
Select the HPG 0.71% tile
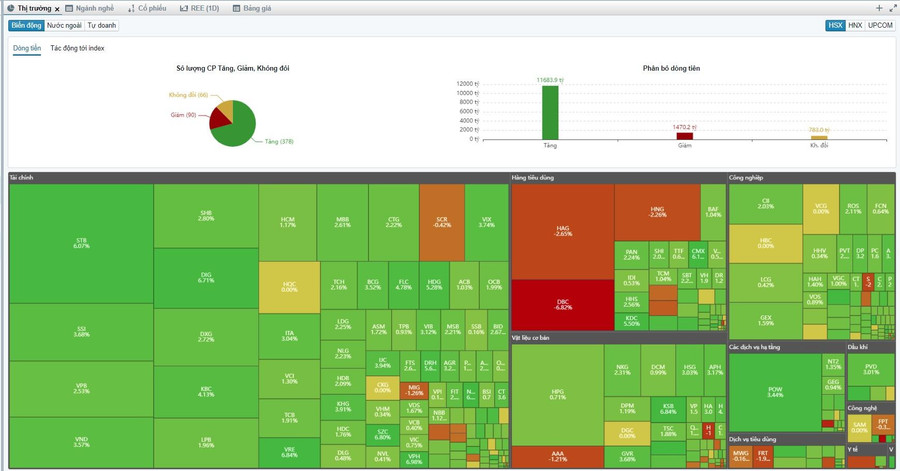coord(557,395)
